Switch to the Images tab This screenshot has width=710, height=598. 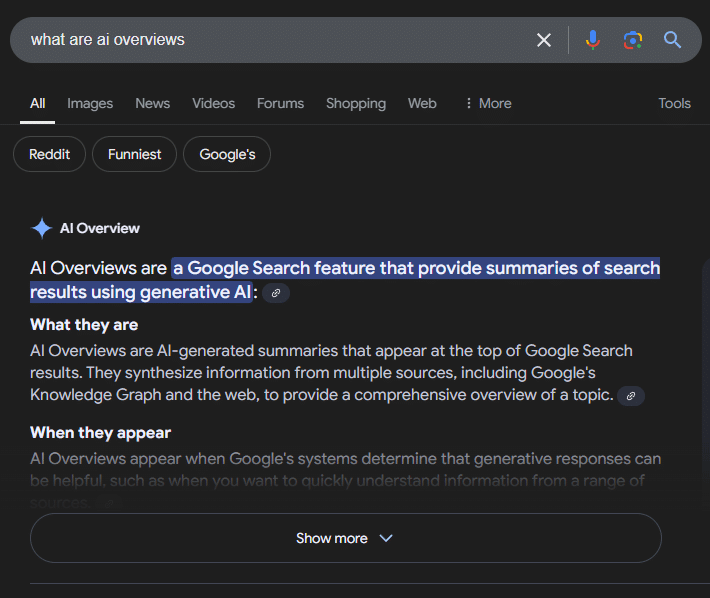click(x=90, y=103)
